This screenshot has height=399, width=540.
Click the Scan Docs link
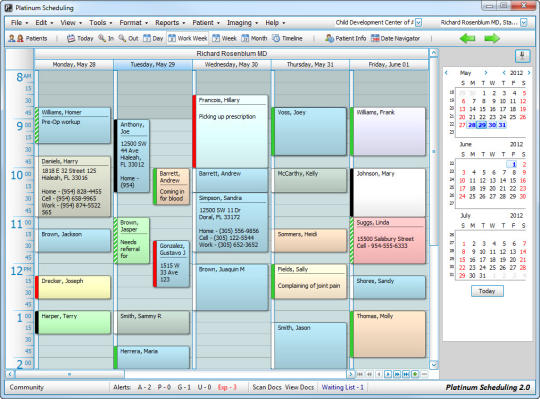point(267,387)
